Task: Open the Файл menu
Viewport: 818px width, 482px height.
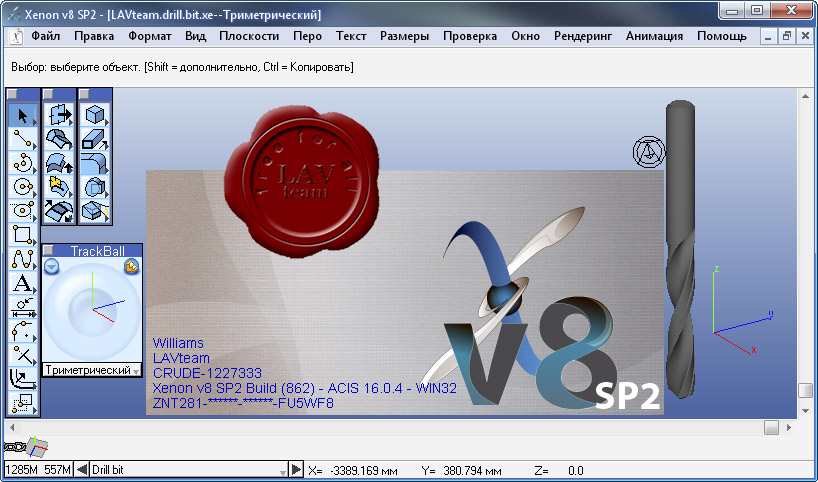Action: 46,37
